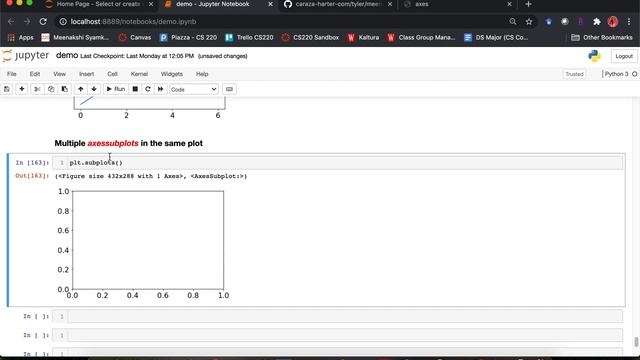
Task: Close the axes tab
Action: [509, 4]
